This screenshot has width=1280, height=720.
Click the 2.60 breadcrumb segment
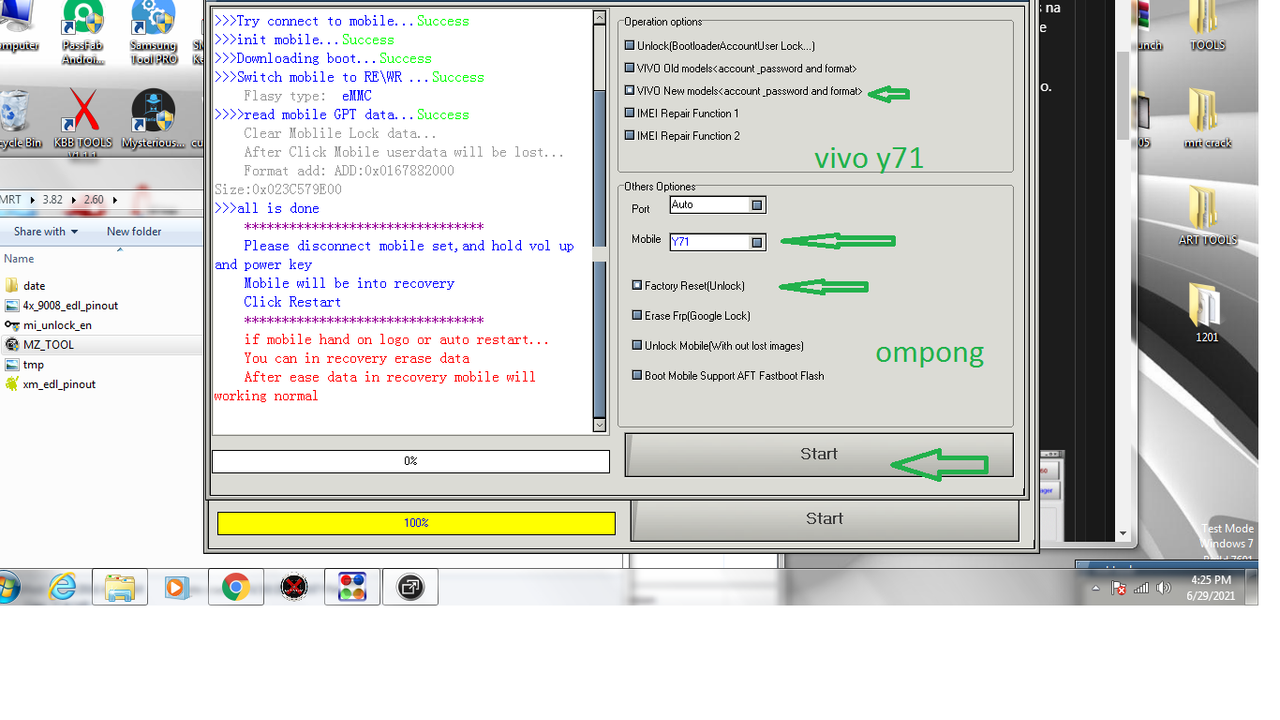pos(93,200)
